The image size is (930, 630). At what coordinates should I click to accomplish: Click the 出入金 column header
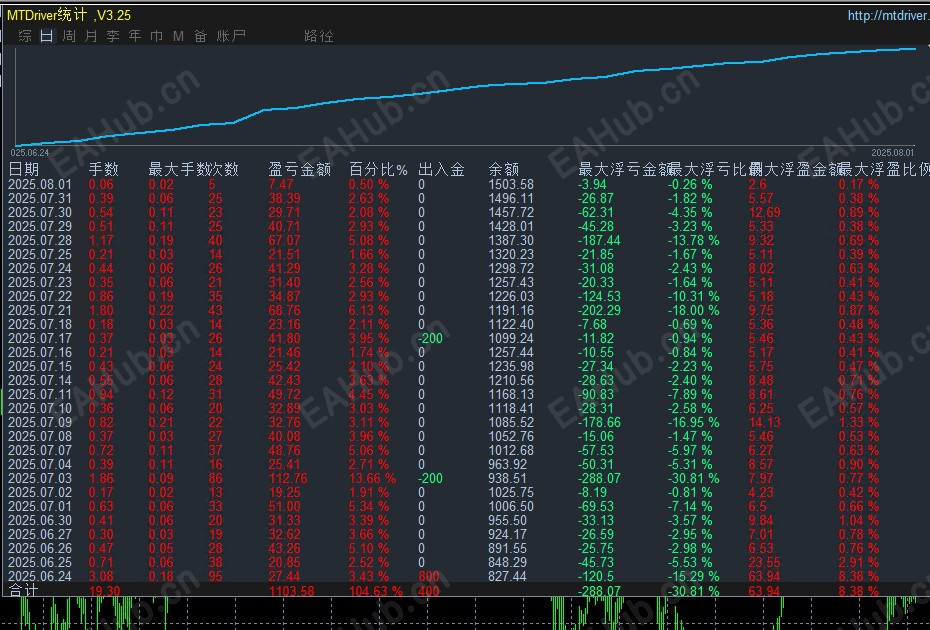[x=441, y=170]
